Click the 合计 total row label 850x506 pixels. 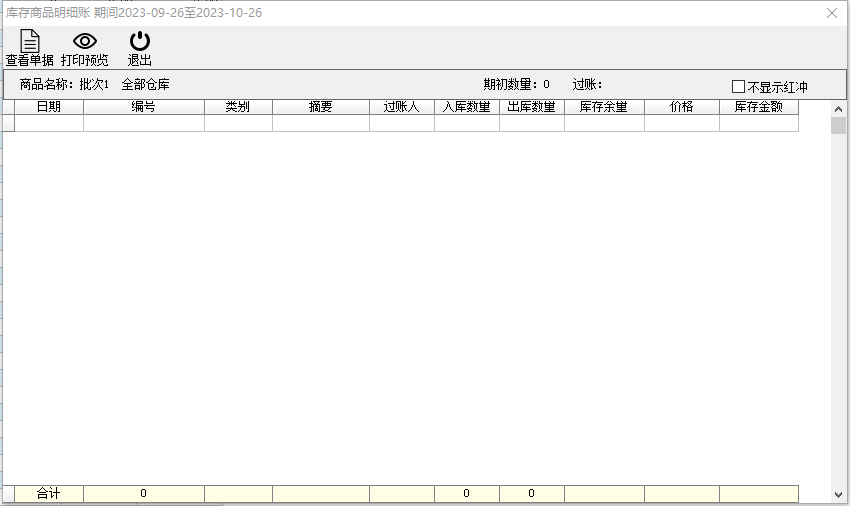click(x=49, y=494)
